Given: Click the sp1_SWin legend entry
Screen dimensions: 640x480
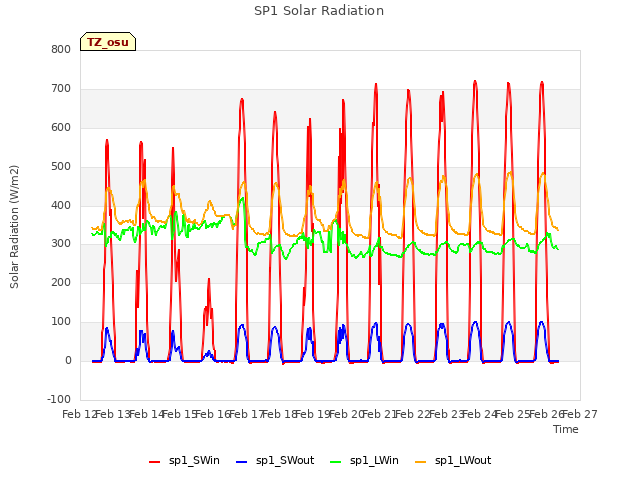Looking at the screenshot, I should coord(184,460).
